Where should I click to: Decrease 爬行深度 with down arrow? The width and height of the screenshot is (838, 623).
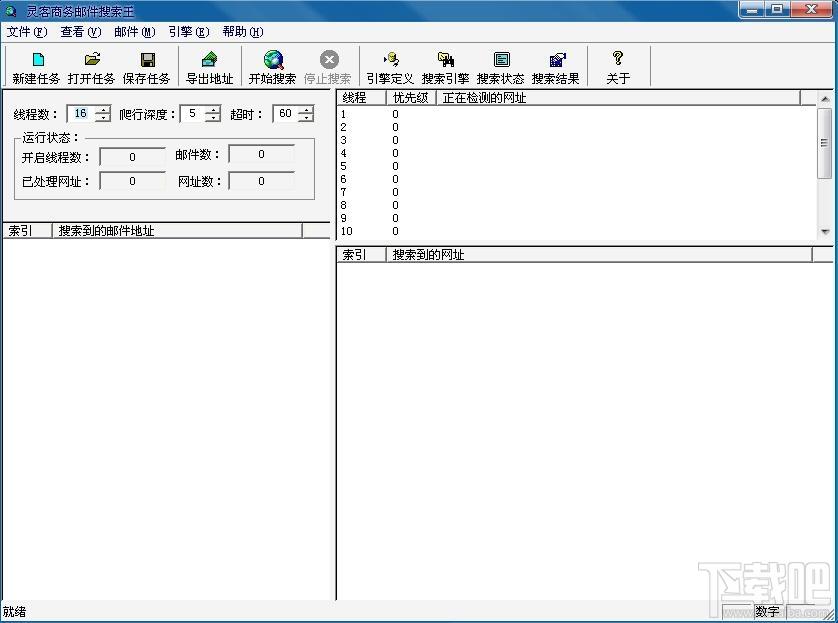213,118
